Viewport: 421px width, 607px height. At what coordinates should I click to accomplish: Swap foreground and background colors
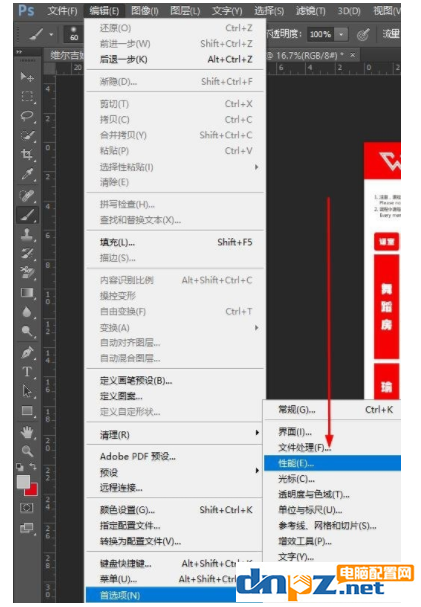[x=34, y=466]
